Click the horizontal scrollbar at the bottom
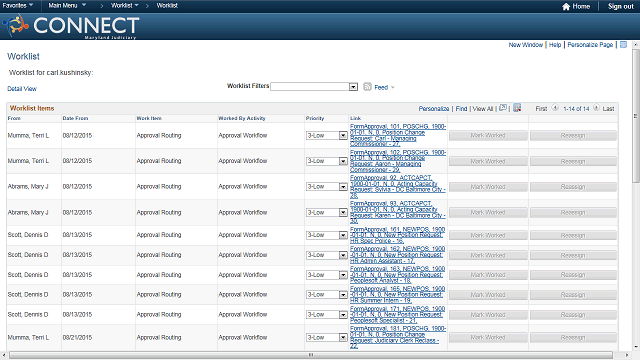Screen dimensions: 640x360 point(311,355)
